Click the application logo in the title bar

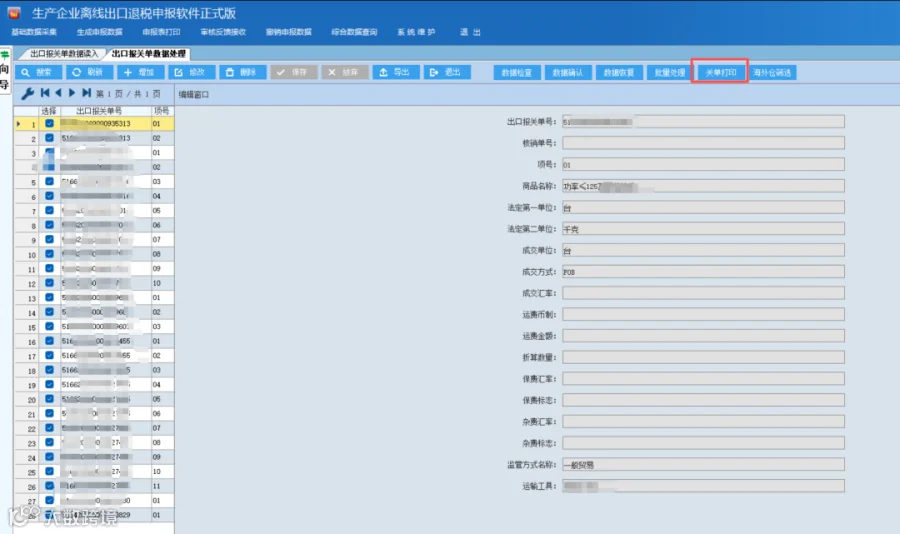14,13
